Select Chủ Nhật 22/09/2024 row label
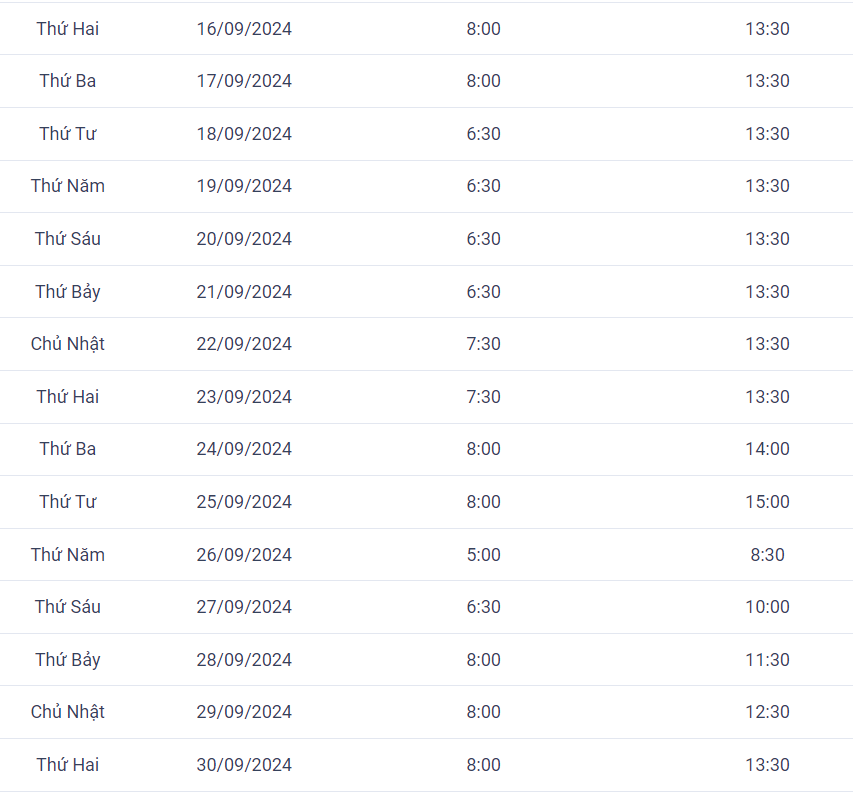This screenshot has height=795, width=853. [x=67, y=344]
